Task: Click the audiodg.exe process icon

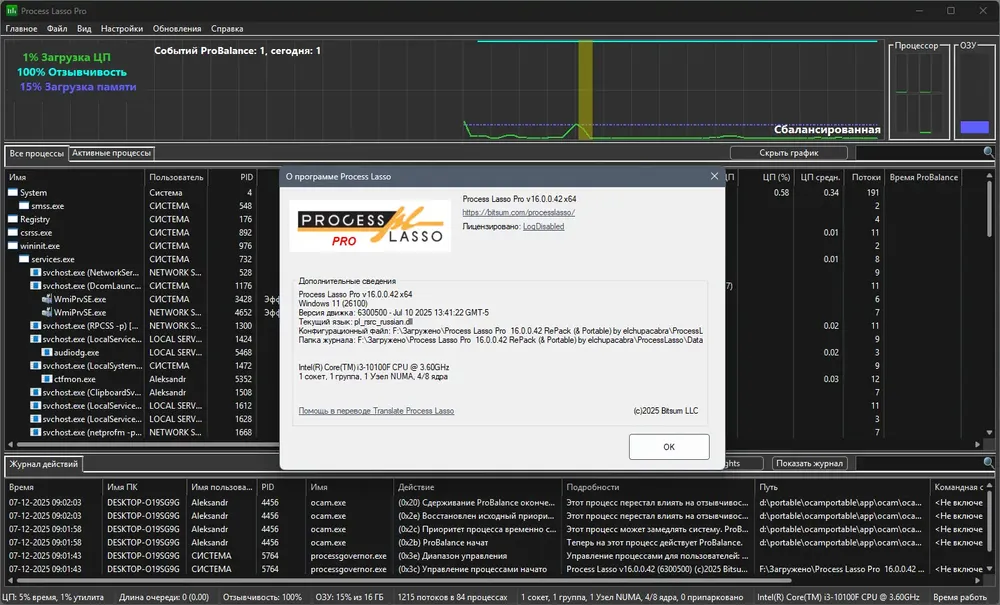Action: 47,353
